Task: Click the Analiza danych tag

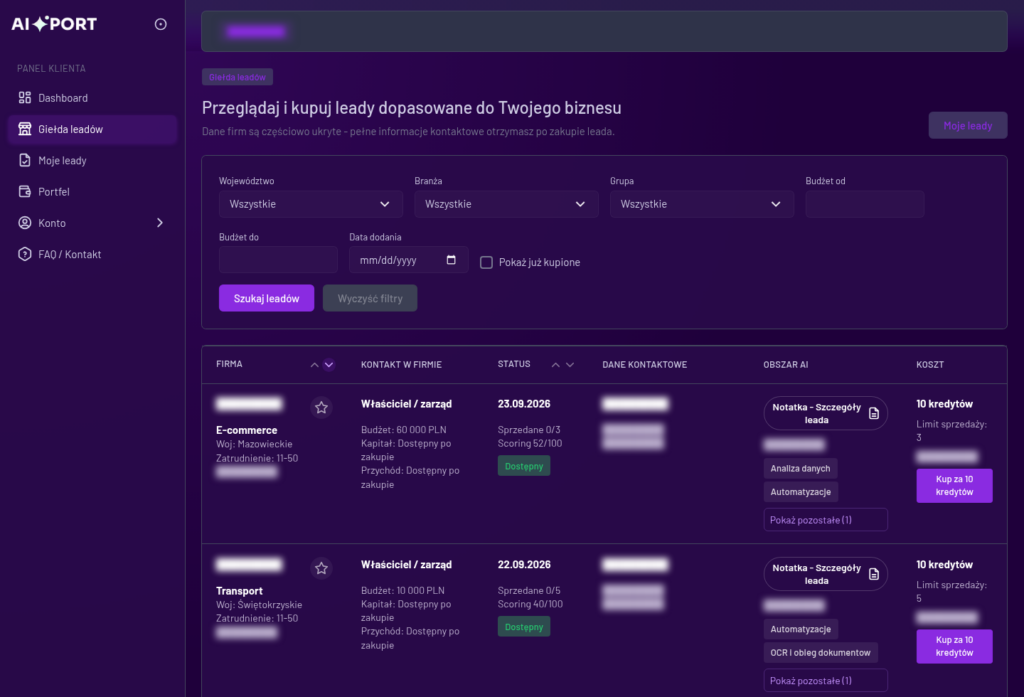Action: coord(800,468)
